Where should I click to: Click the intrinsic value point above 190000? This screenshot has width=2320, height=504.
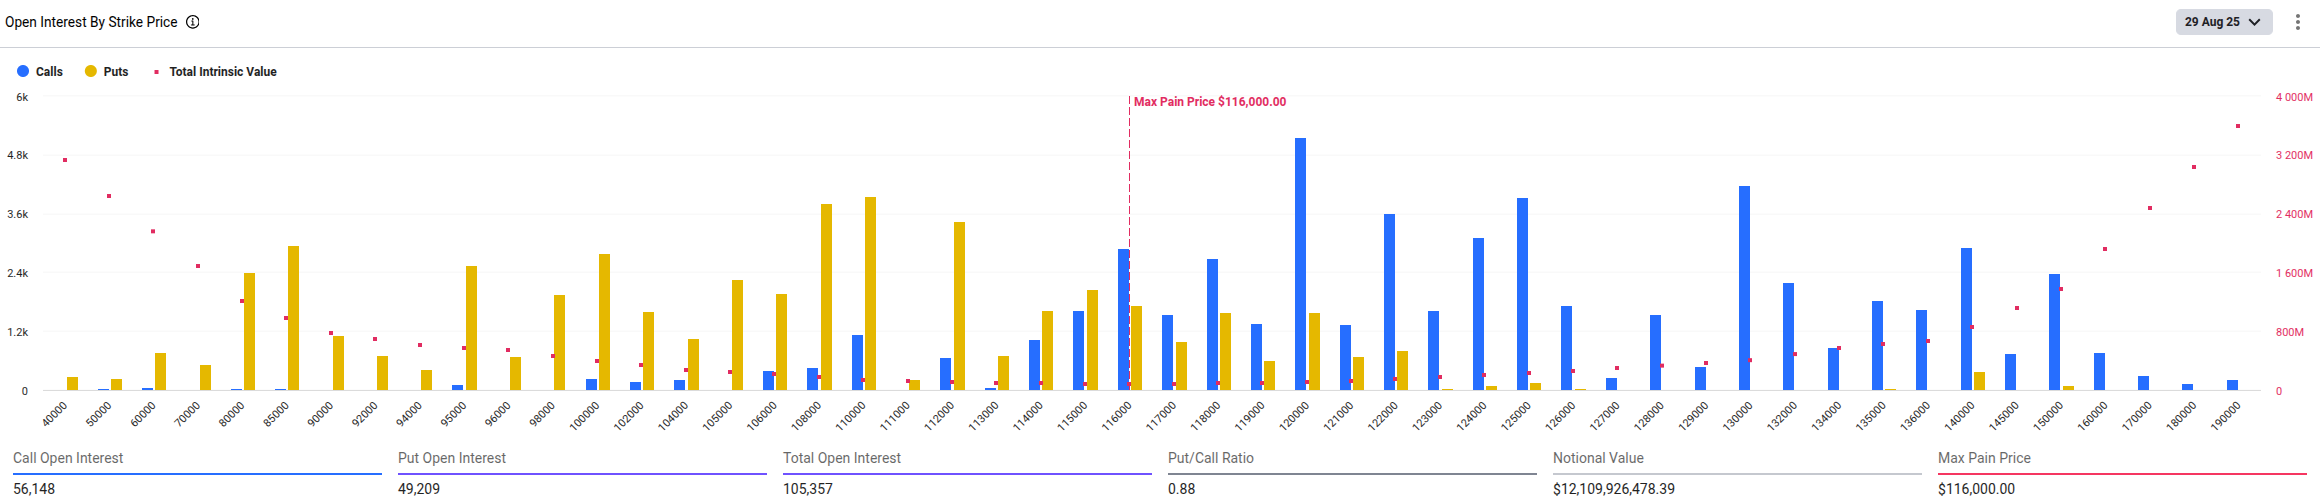2238,126
